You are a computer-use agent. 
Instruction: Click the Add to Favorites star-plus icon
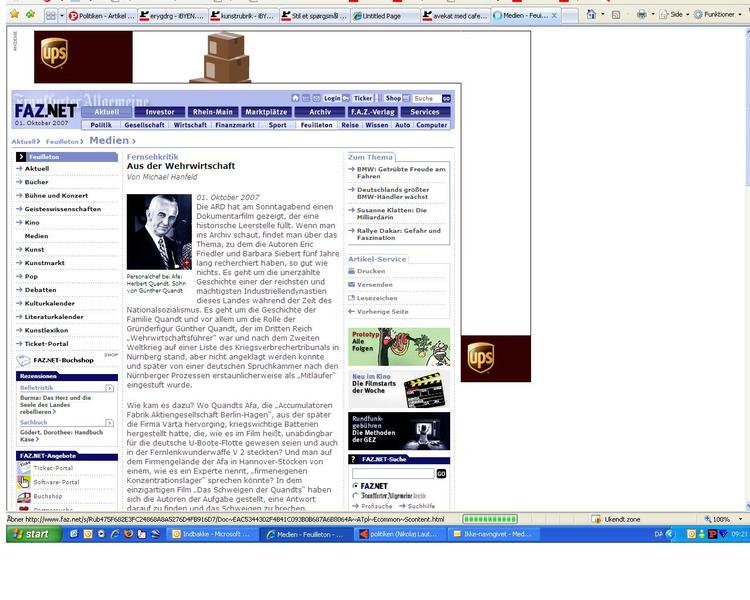tap(31, 14)
